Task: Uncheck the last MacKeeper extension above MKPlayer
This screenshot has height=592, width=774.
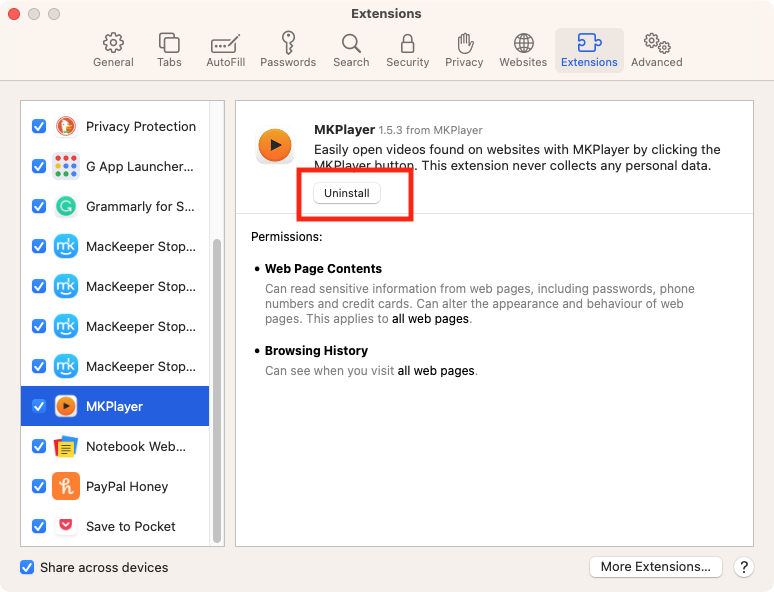Action: click(39, 366)
